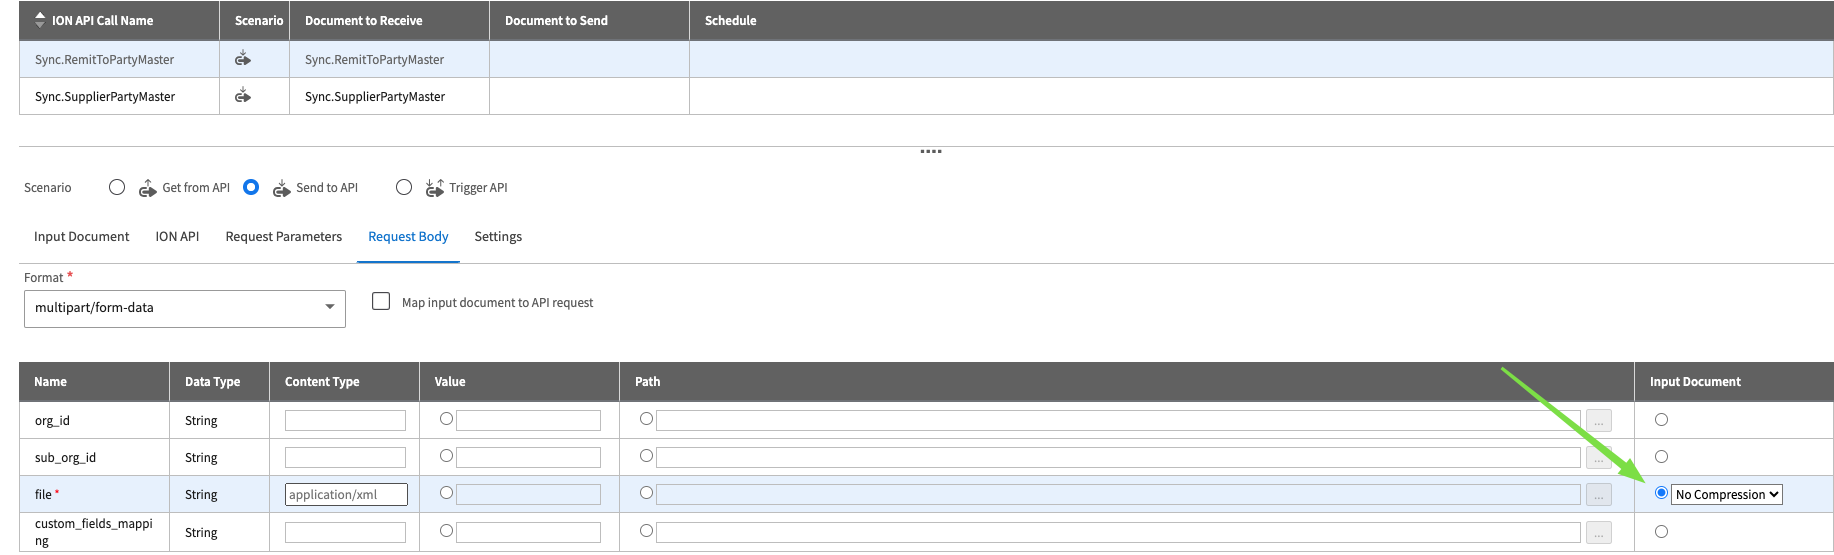This screenshot has height=555, width=1834.
Task: Click the Content Type field for file row
Action: pos(346,494)
